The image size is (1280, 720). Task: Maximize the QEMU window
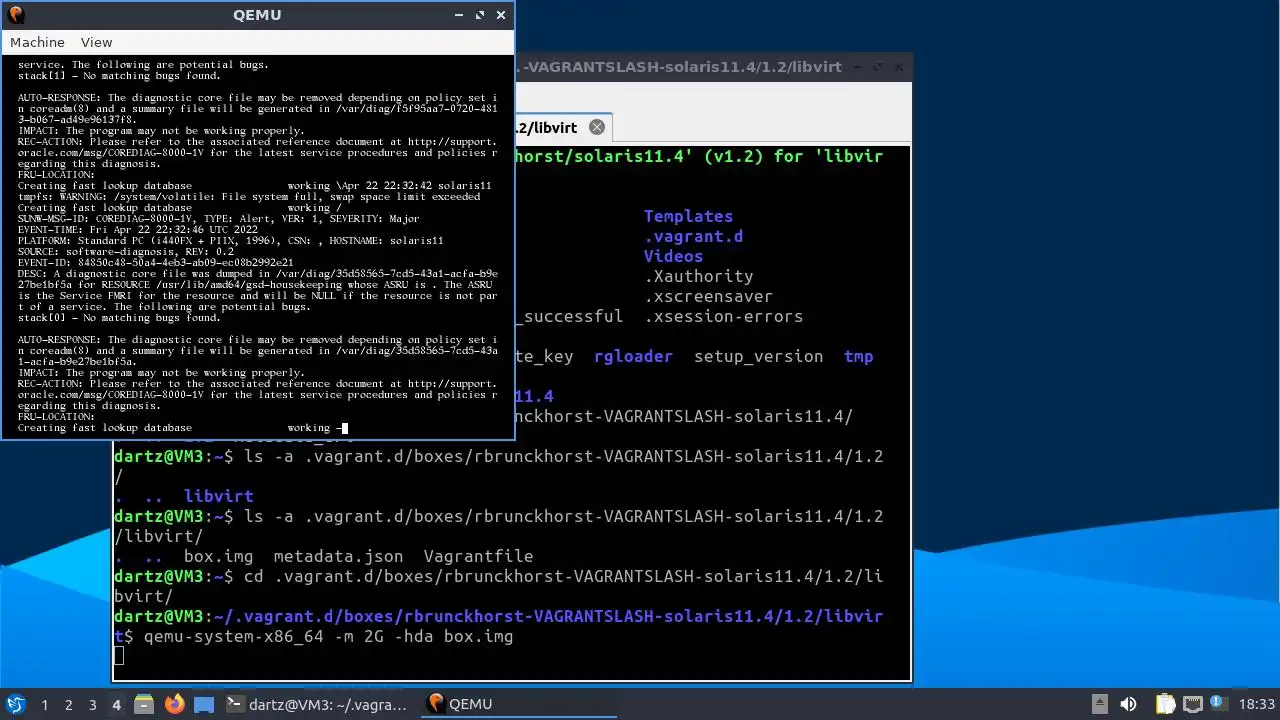pos(480,15)
